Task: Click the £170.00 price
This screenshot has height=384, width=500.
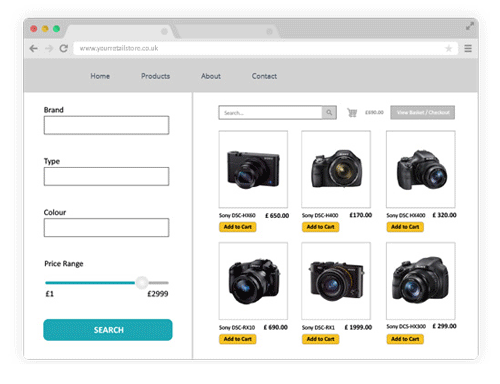Action: pyautogui.click(x=361, y=215)
